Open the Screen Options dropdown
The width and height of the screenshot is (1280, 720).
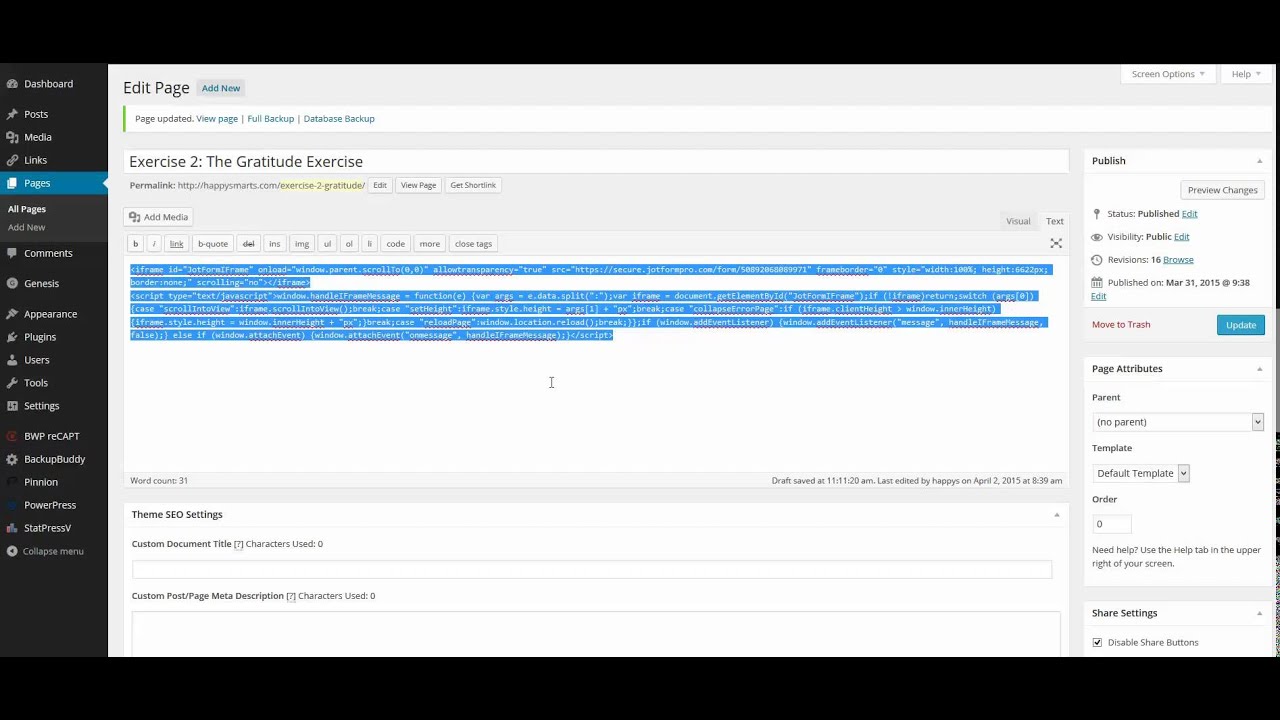tap(1167, 74)
